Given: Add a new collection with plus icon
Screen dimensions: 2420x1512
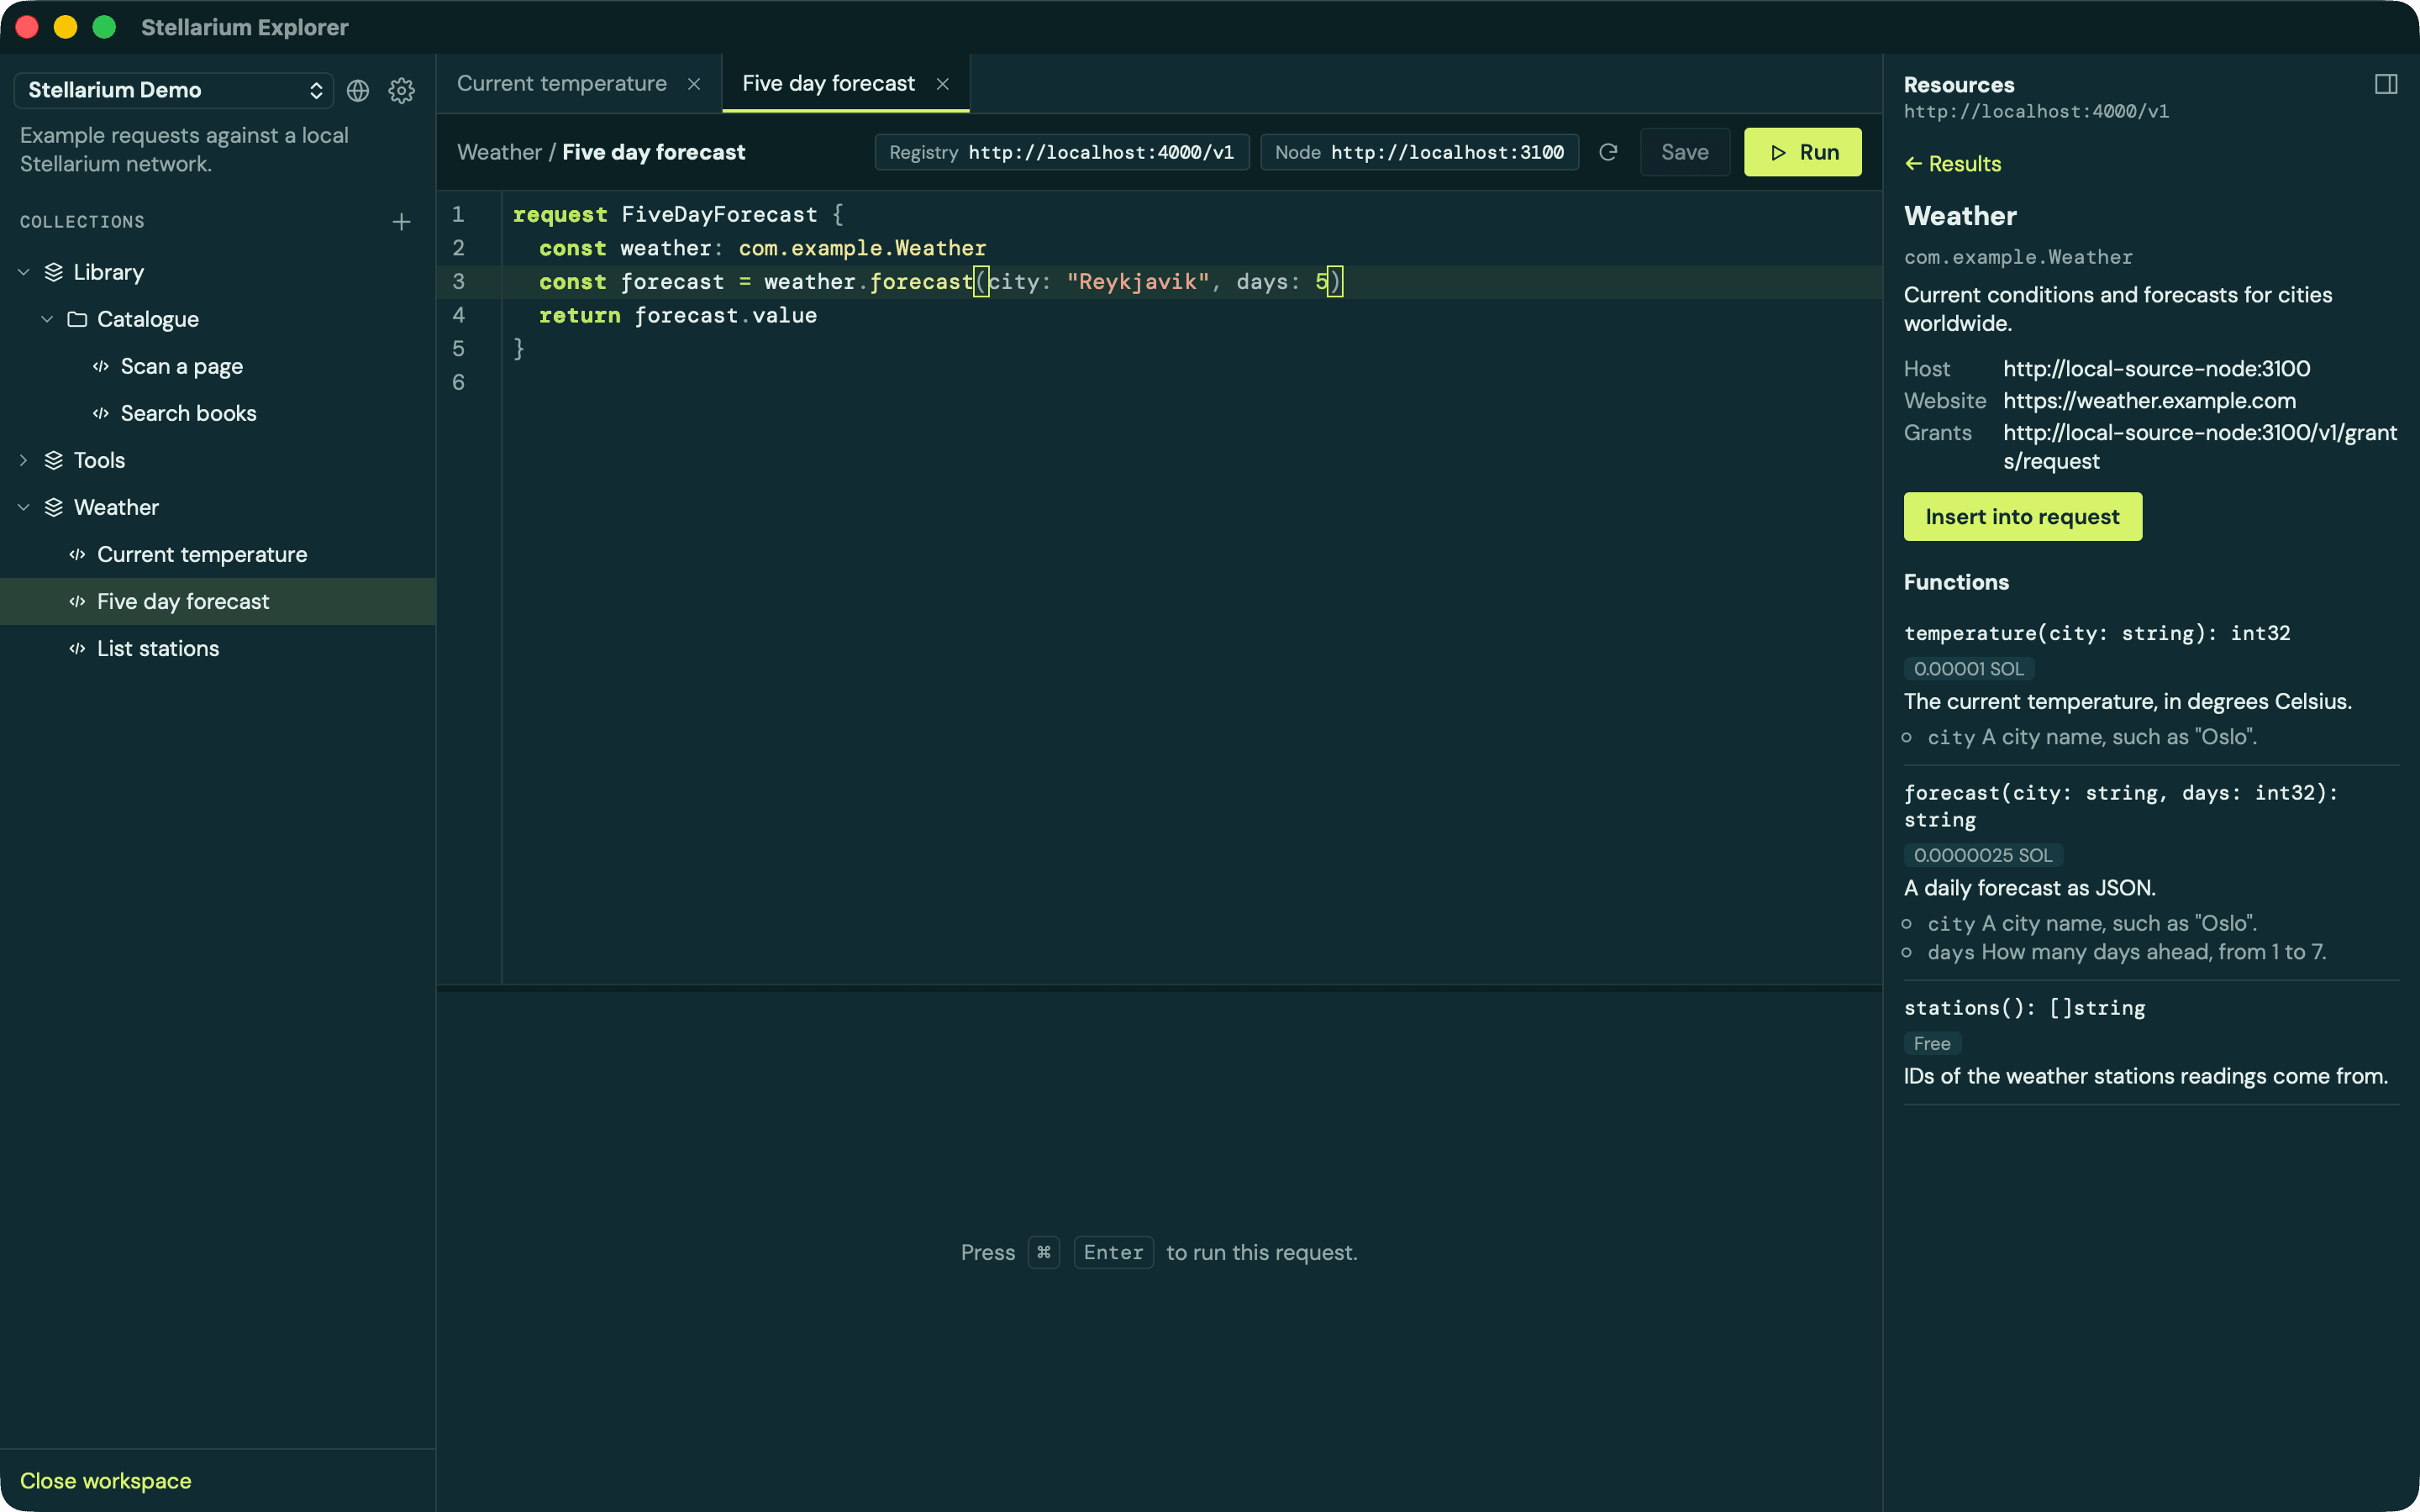Looking at the screenshot, I should click(402, 222).
